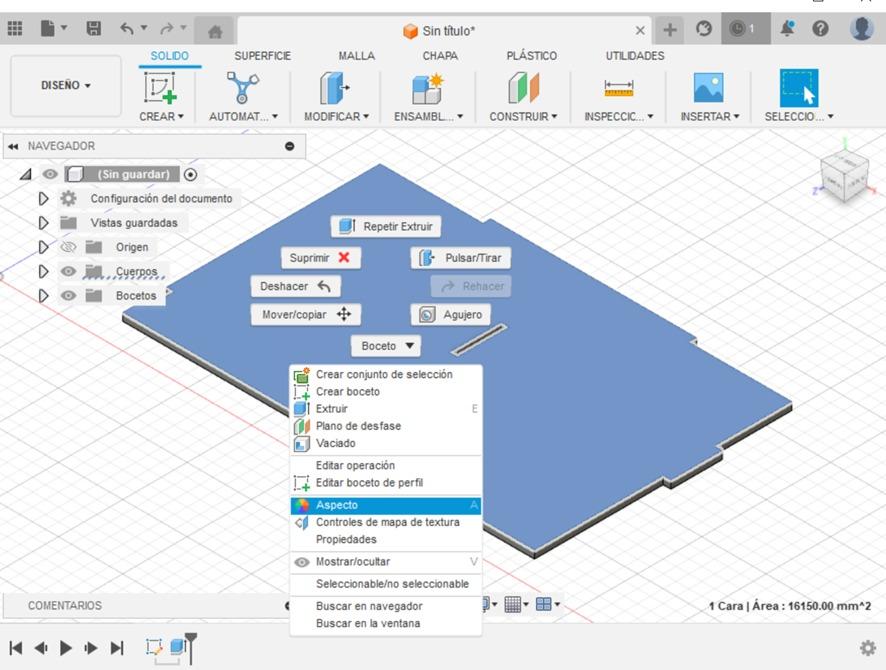Click the Select tool icon
This screenshot has height=670, width=886.
point(798,88)
